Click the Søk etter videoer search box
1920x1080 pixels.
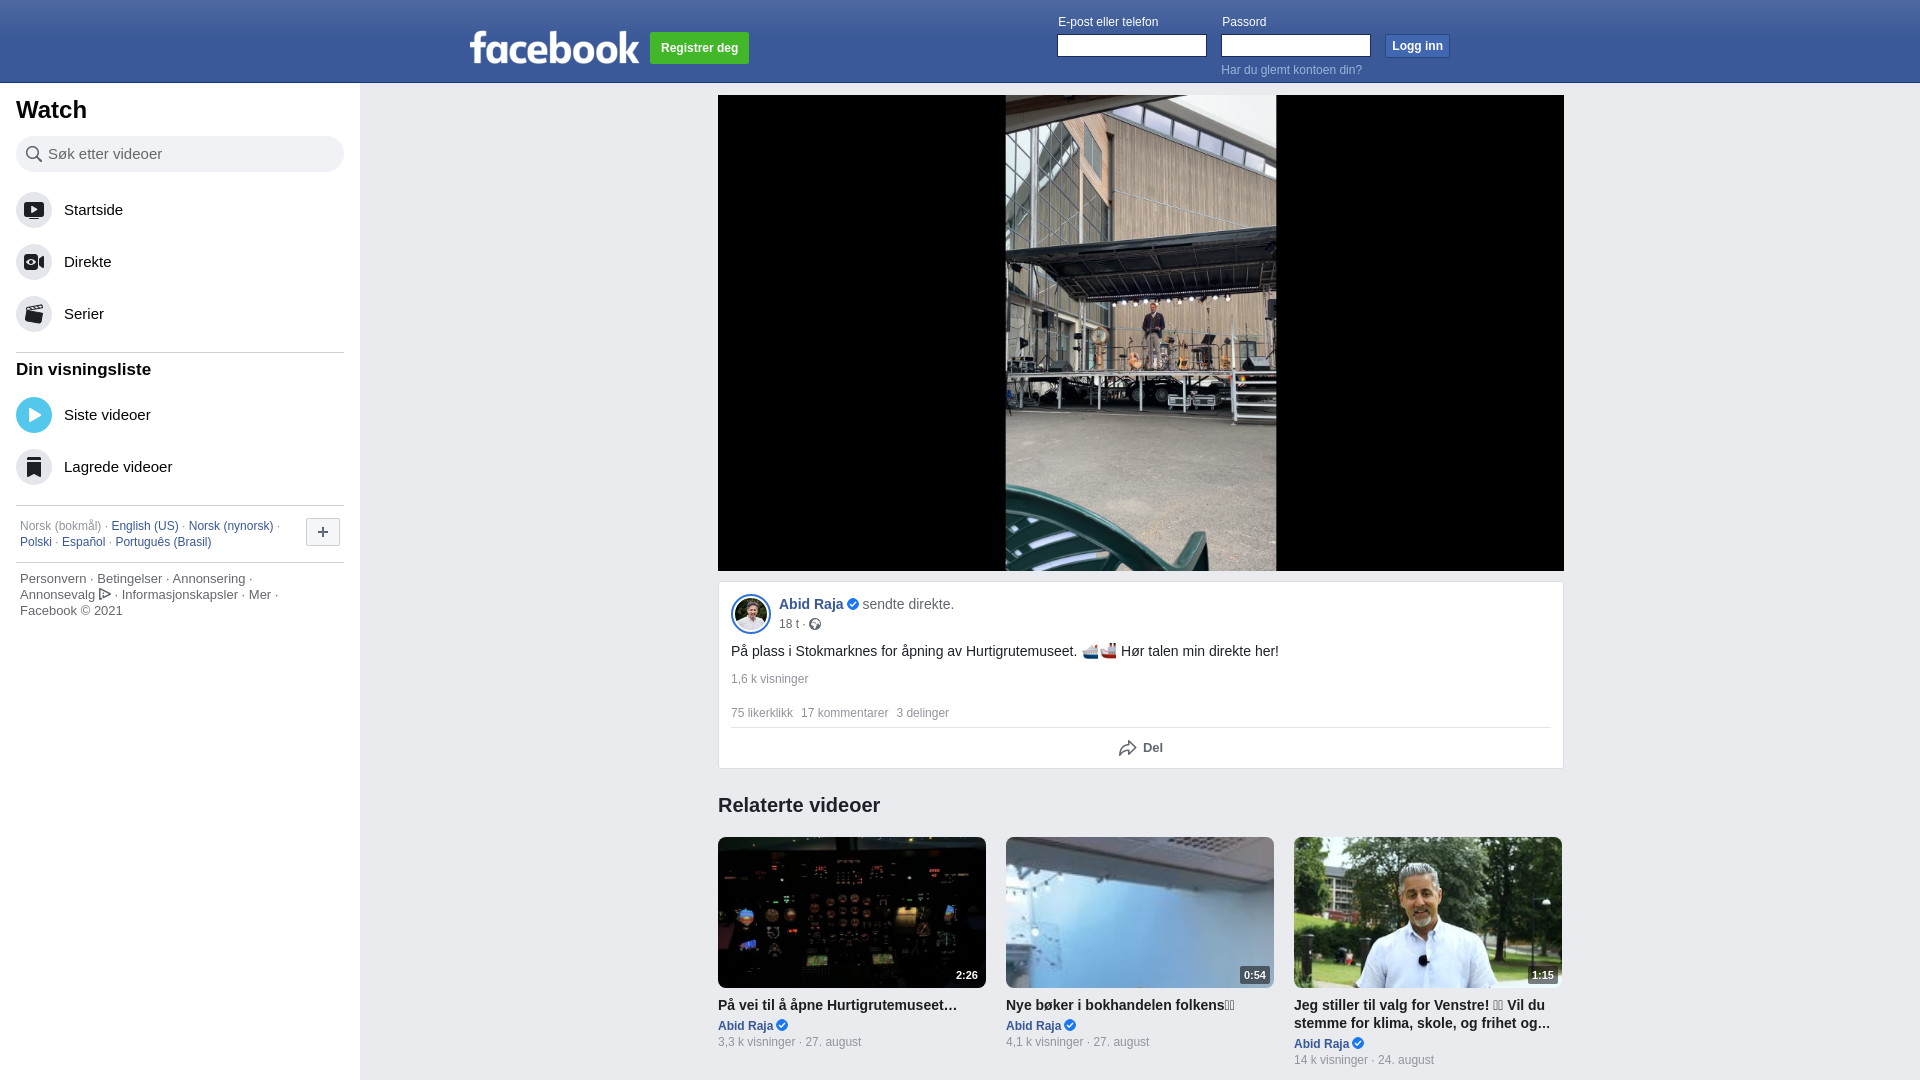(180, 154)
